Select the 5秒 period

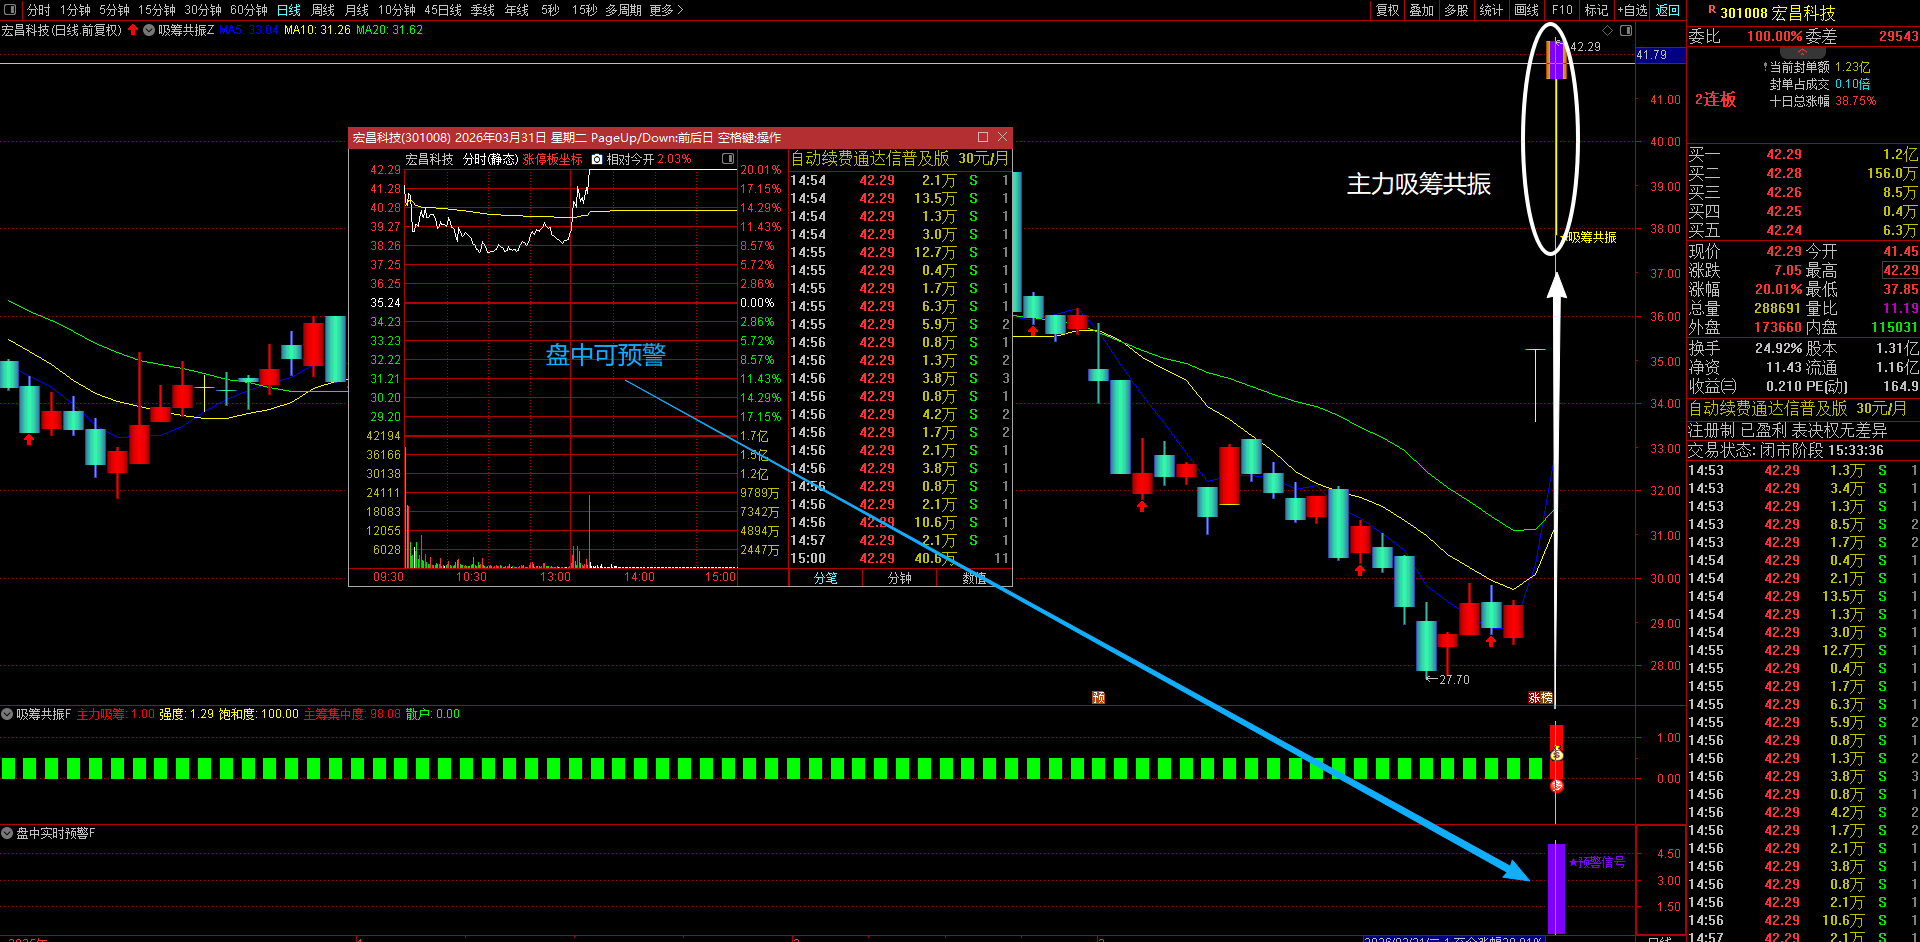pyautogui.click(x=550, y=10)
